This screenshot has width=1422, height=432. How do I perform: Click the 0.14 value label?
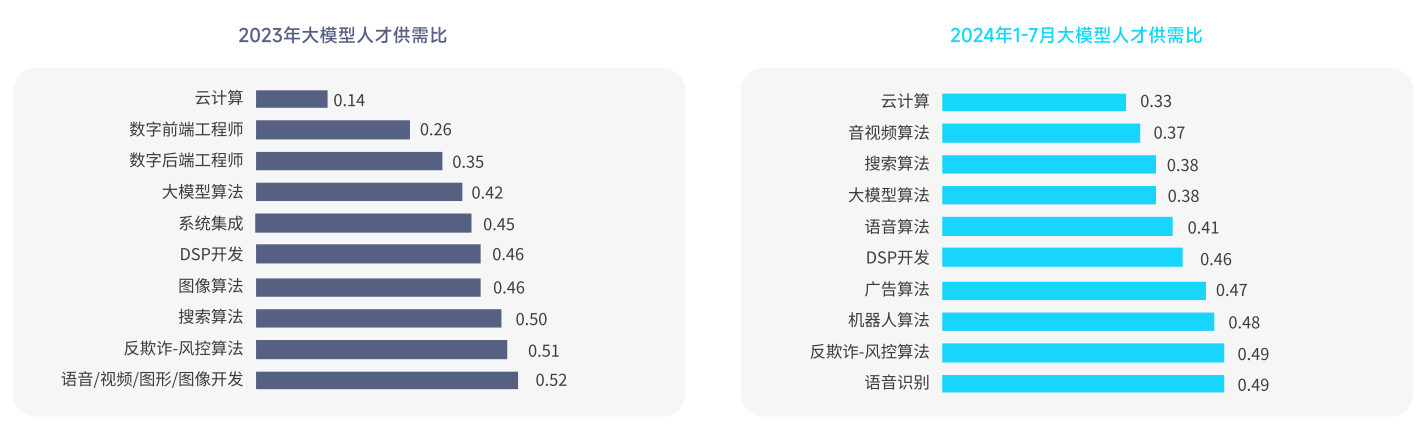click(x=349, y=100)
